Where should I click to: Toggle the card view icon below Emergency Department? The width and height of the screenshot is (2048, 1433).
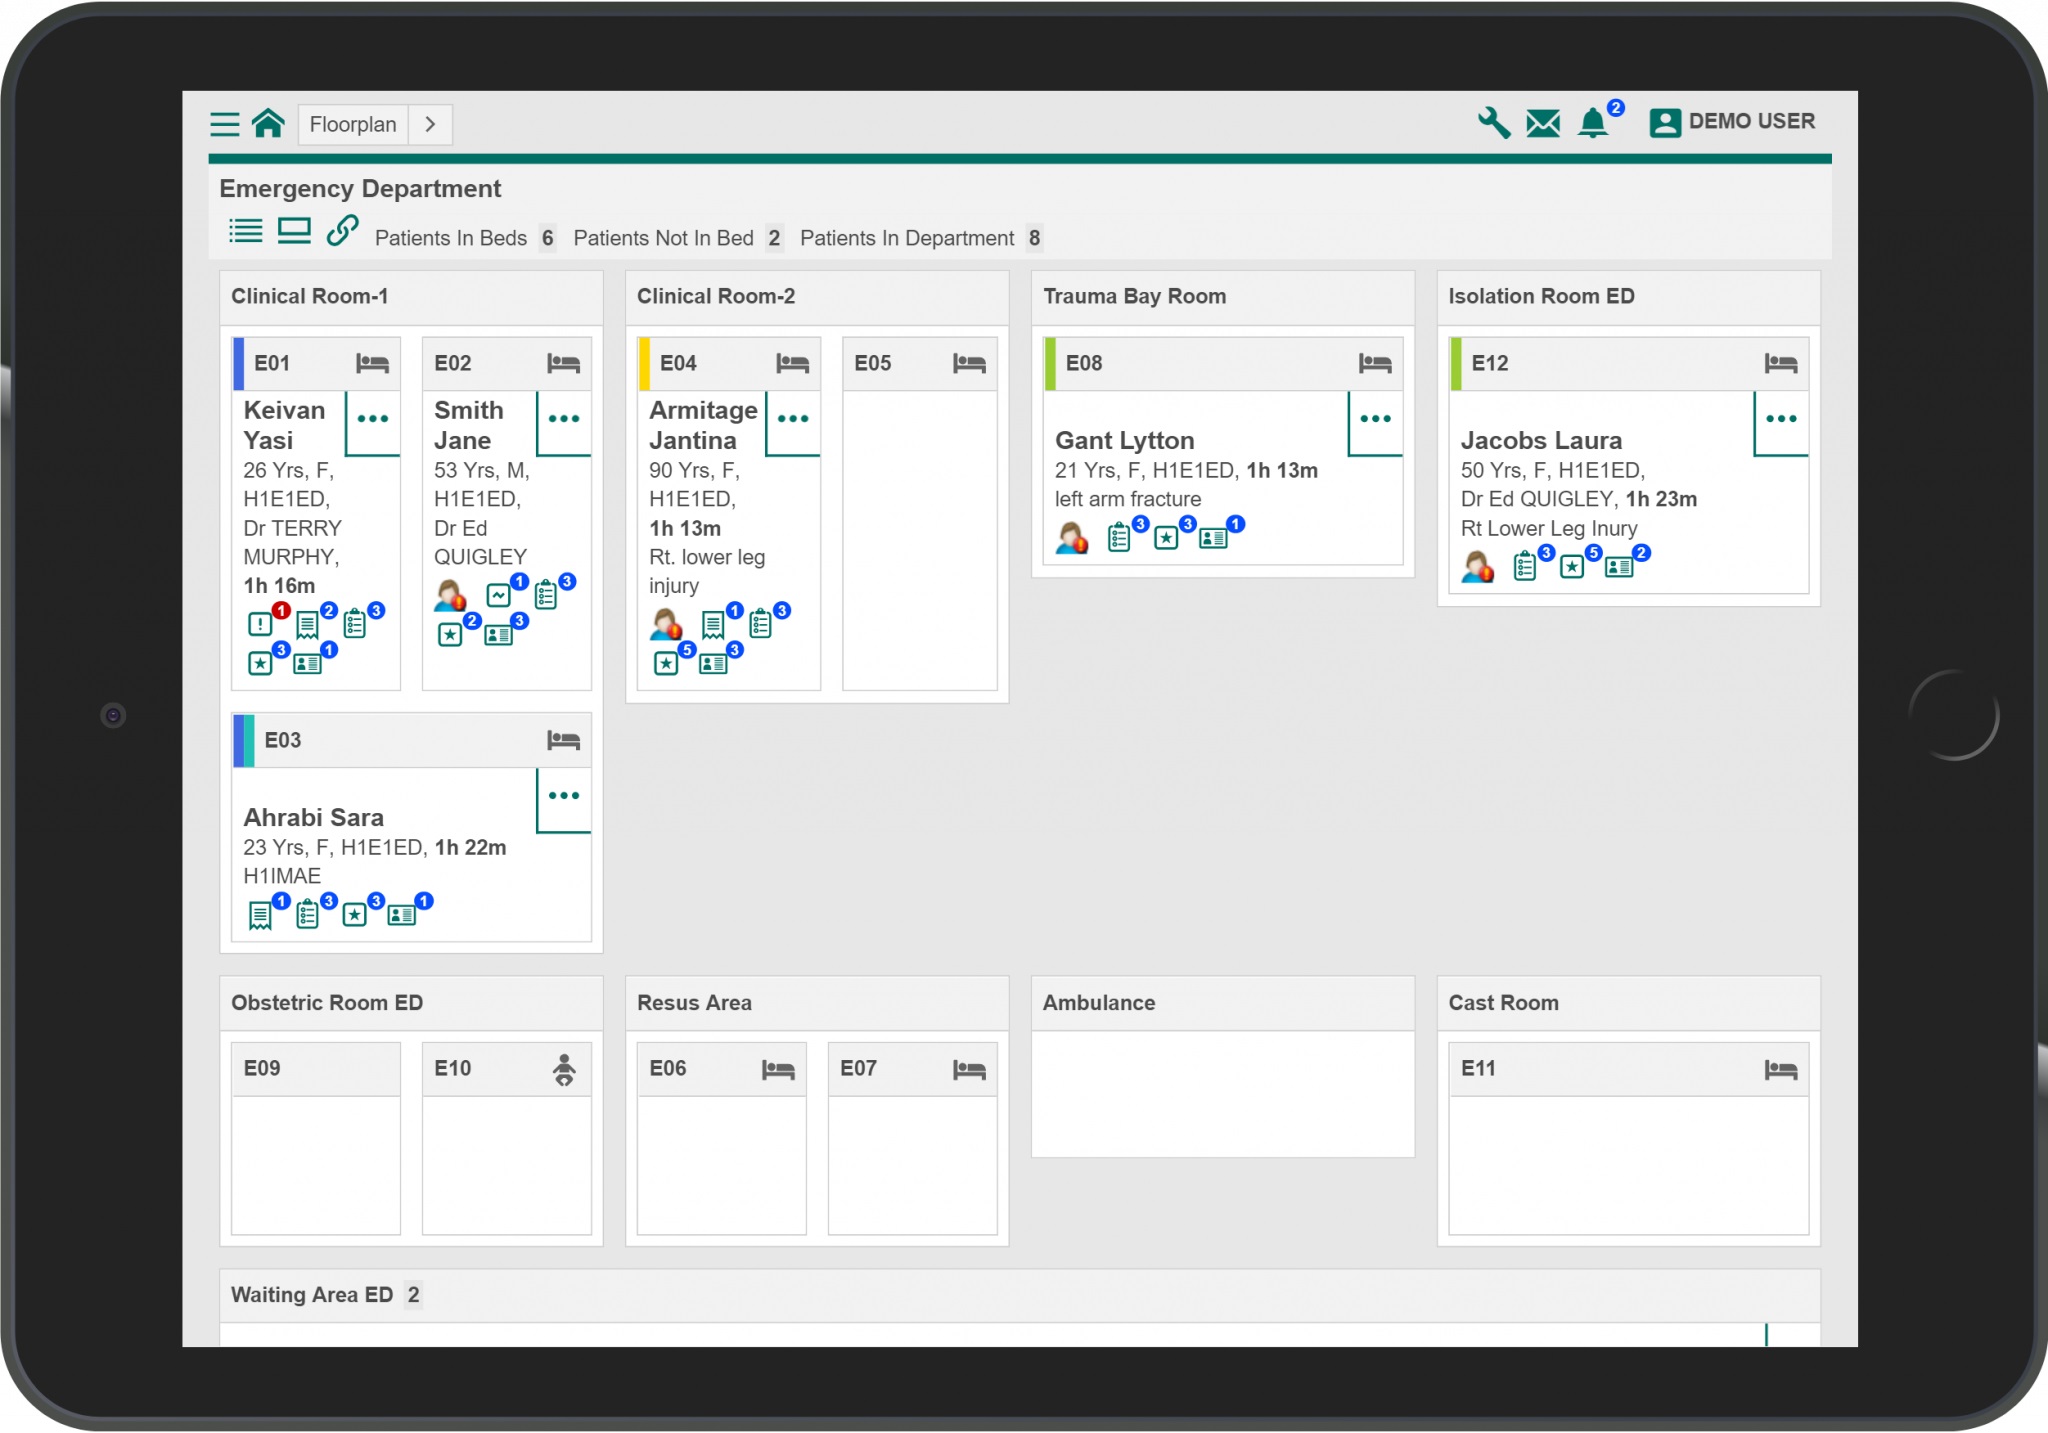click(x=295, y=230)
